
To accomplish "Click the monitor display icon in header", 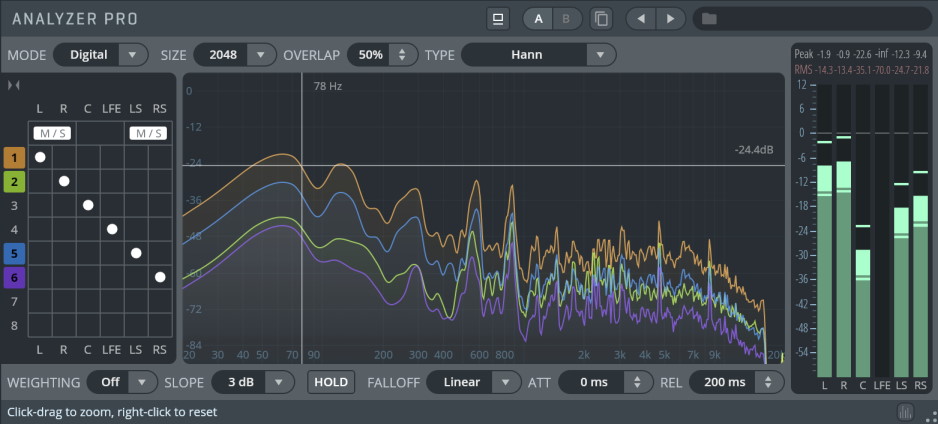I will point(497,19).
